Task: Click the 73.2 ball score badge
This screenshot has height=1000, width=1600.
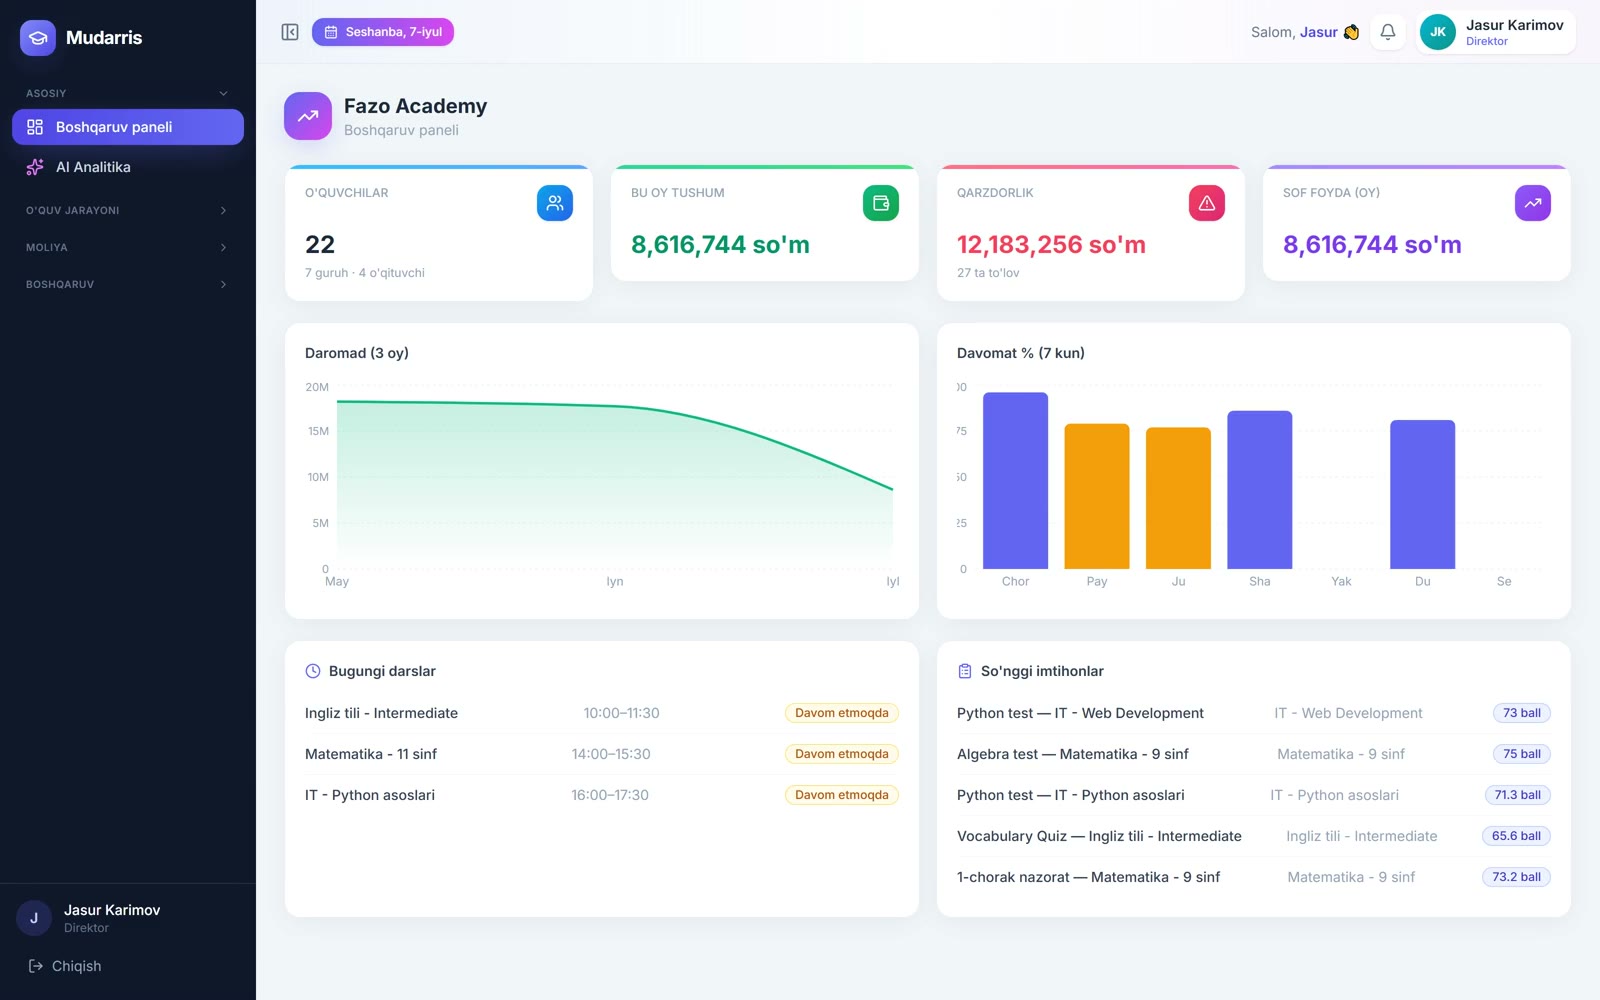Action: (x=1516, y=877)
